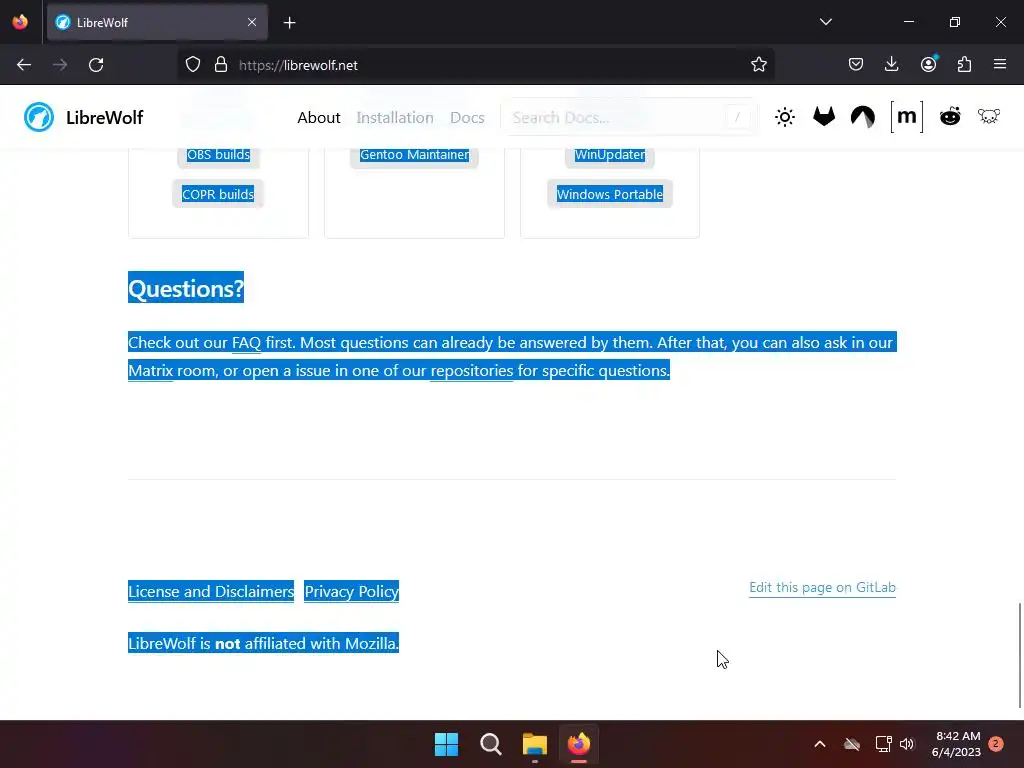The width and height of the screenshot is (1024, 768).
Task: Open the About nav item
Action: click(x=319, y=118)
